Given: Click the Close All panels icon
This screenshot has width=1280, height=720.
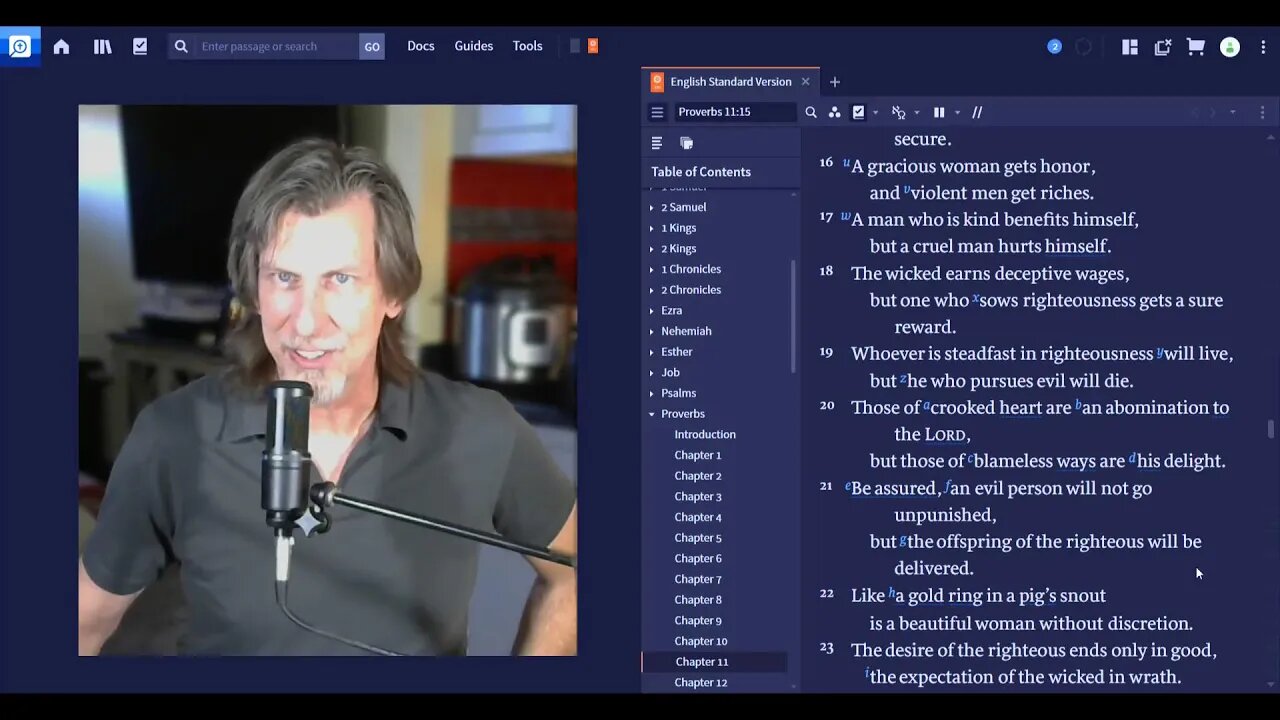Looking at the screenshot, I should click(1163, 46).
